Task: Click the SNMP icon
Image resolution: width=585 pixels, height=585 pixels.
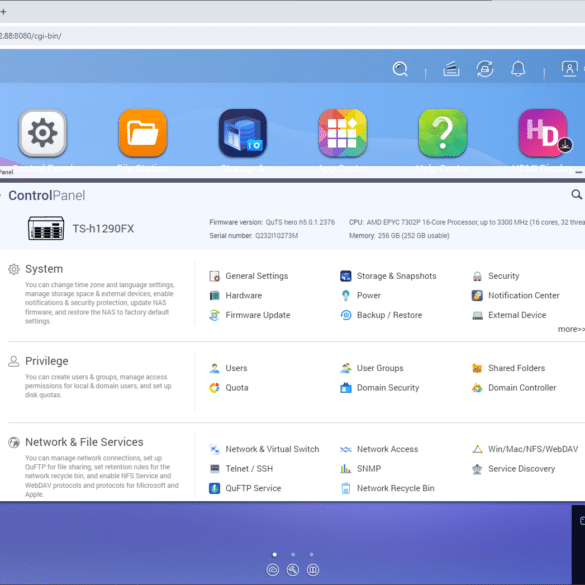Action: pyautogui.click(x=346, y=469)
